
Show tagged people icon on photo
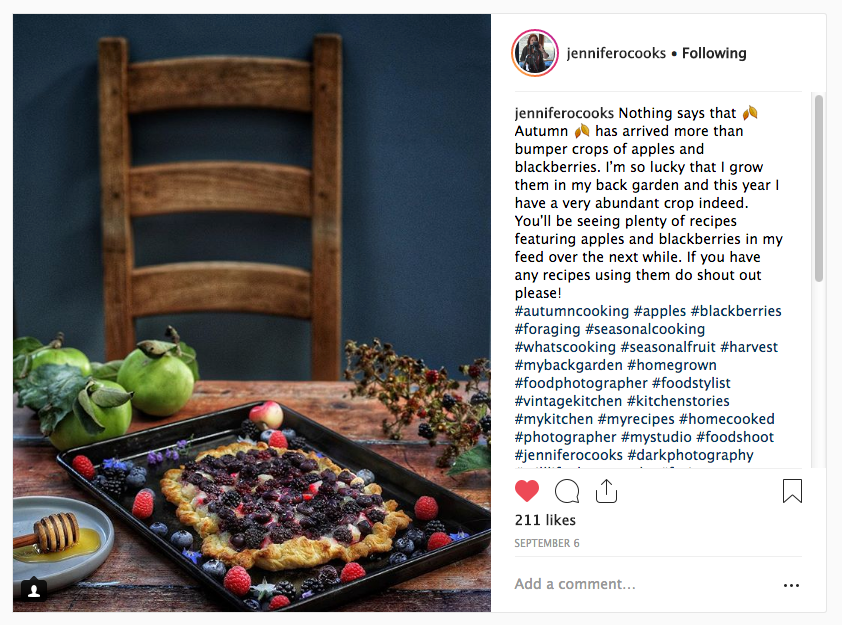[x=34, y=591]
